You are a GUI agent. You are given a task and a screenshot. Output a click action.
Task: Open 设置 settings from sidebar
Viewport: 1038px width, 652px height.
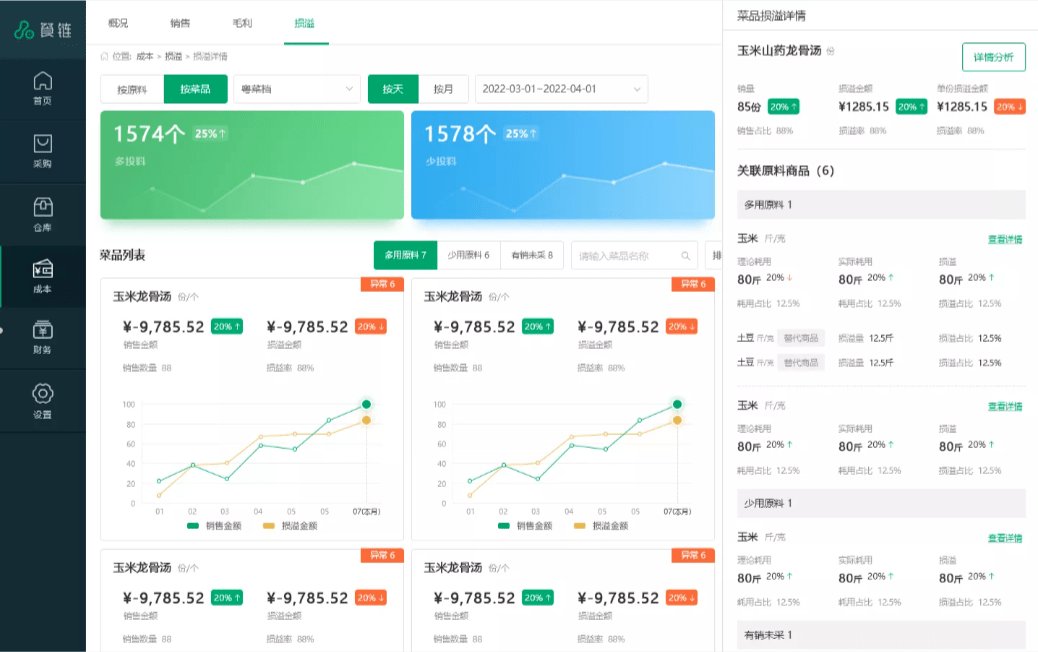42,400
